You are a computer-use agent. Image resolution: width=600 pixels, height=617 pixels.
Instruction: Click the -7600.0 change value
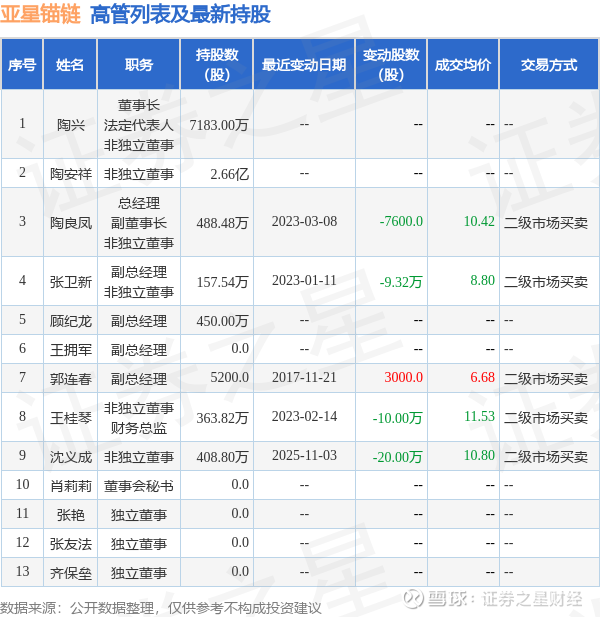click(401, 221)
